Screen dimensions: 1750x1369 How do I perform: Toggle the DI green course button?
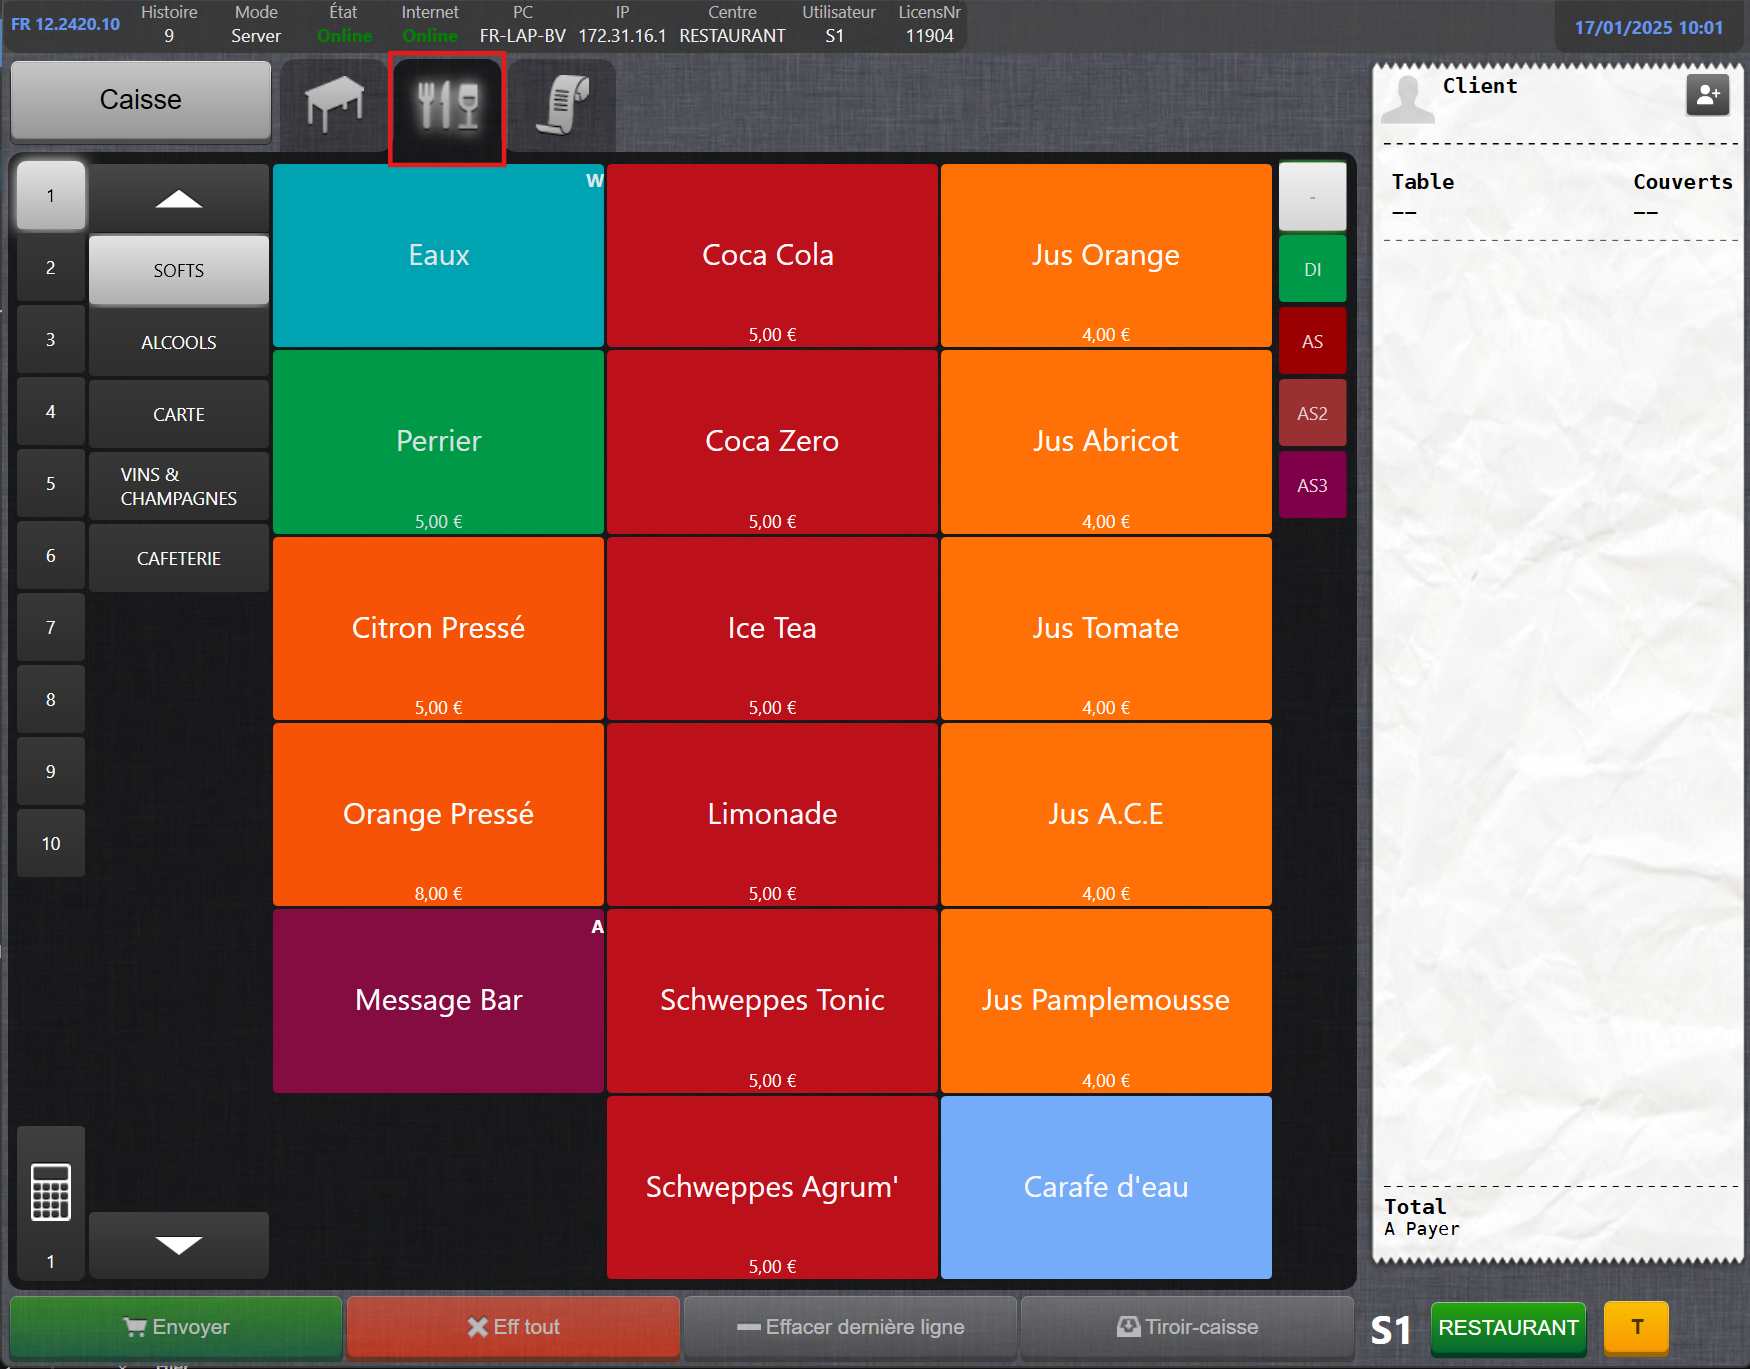(x=1312, y=270)
